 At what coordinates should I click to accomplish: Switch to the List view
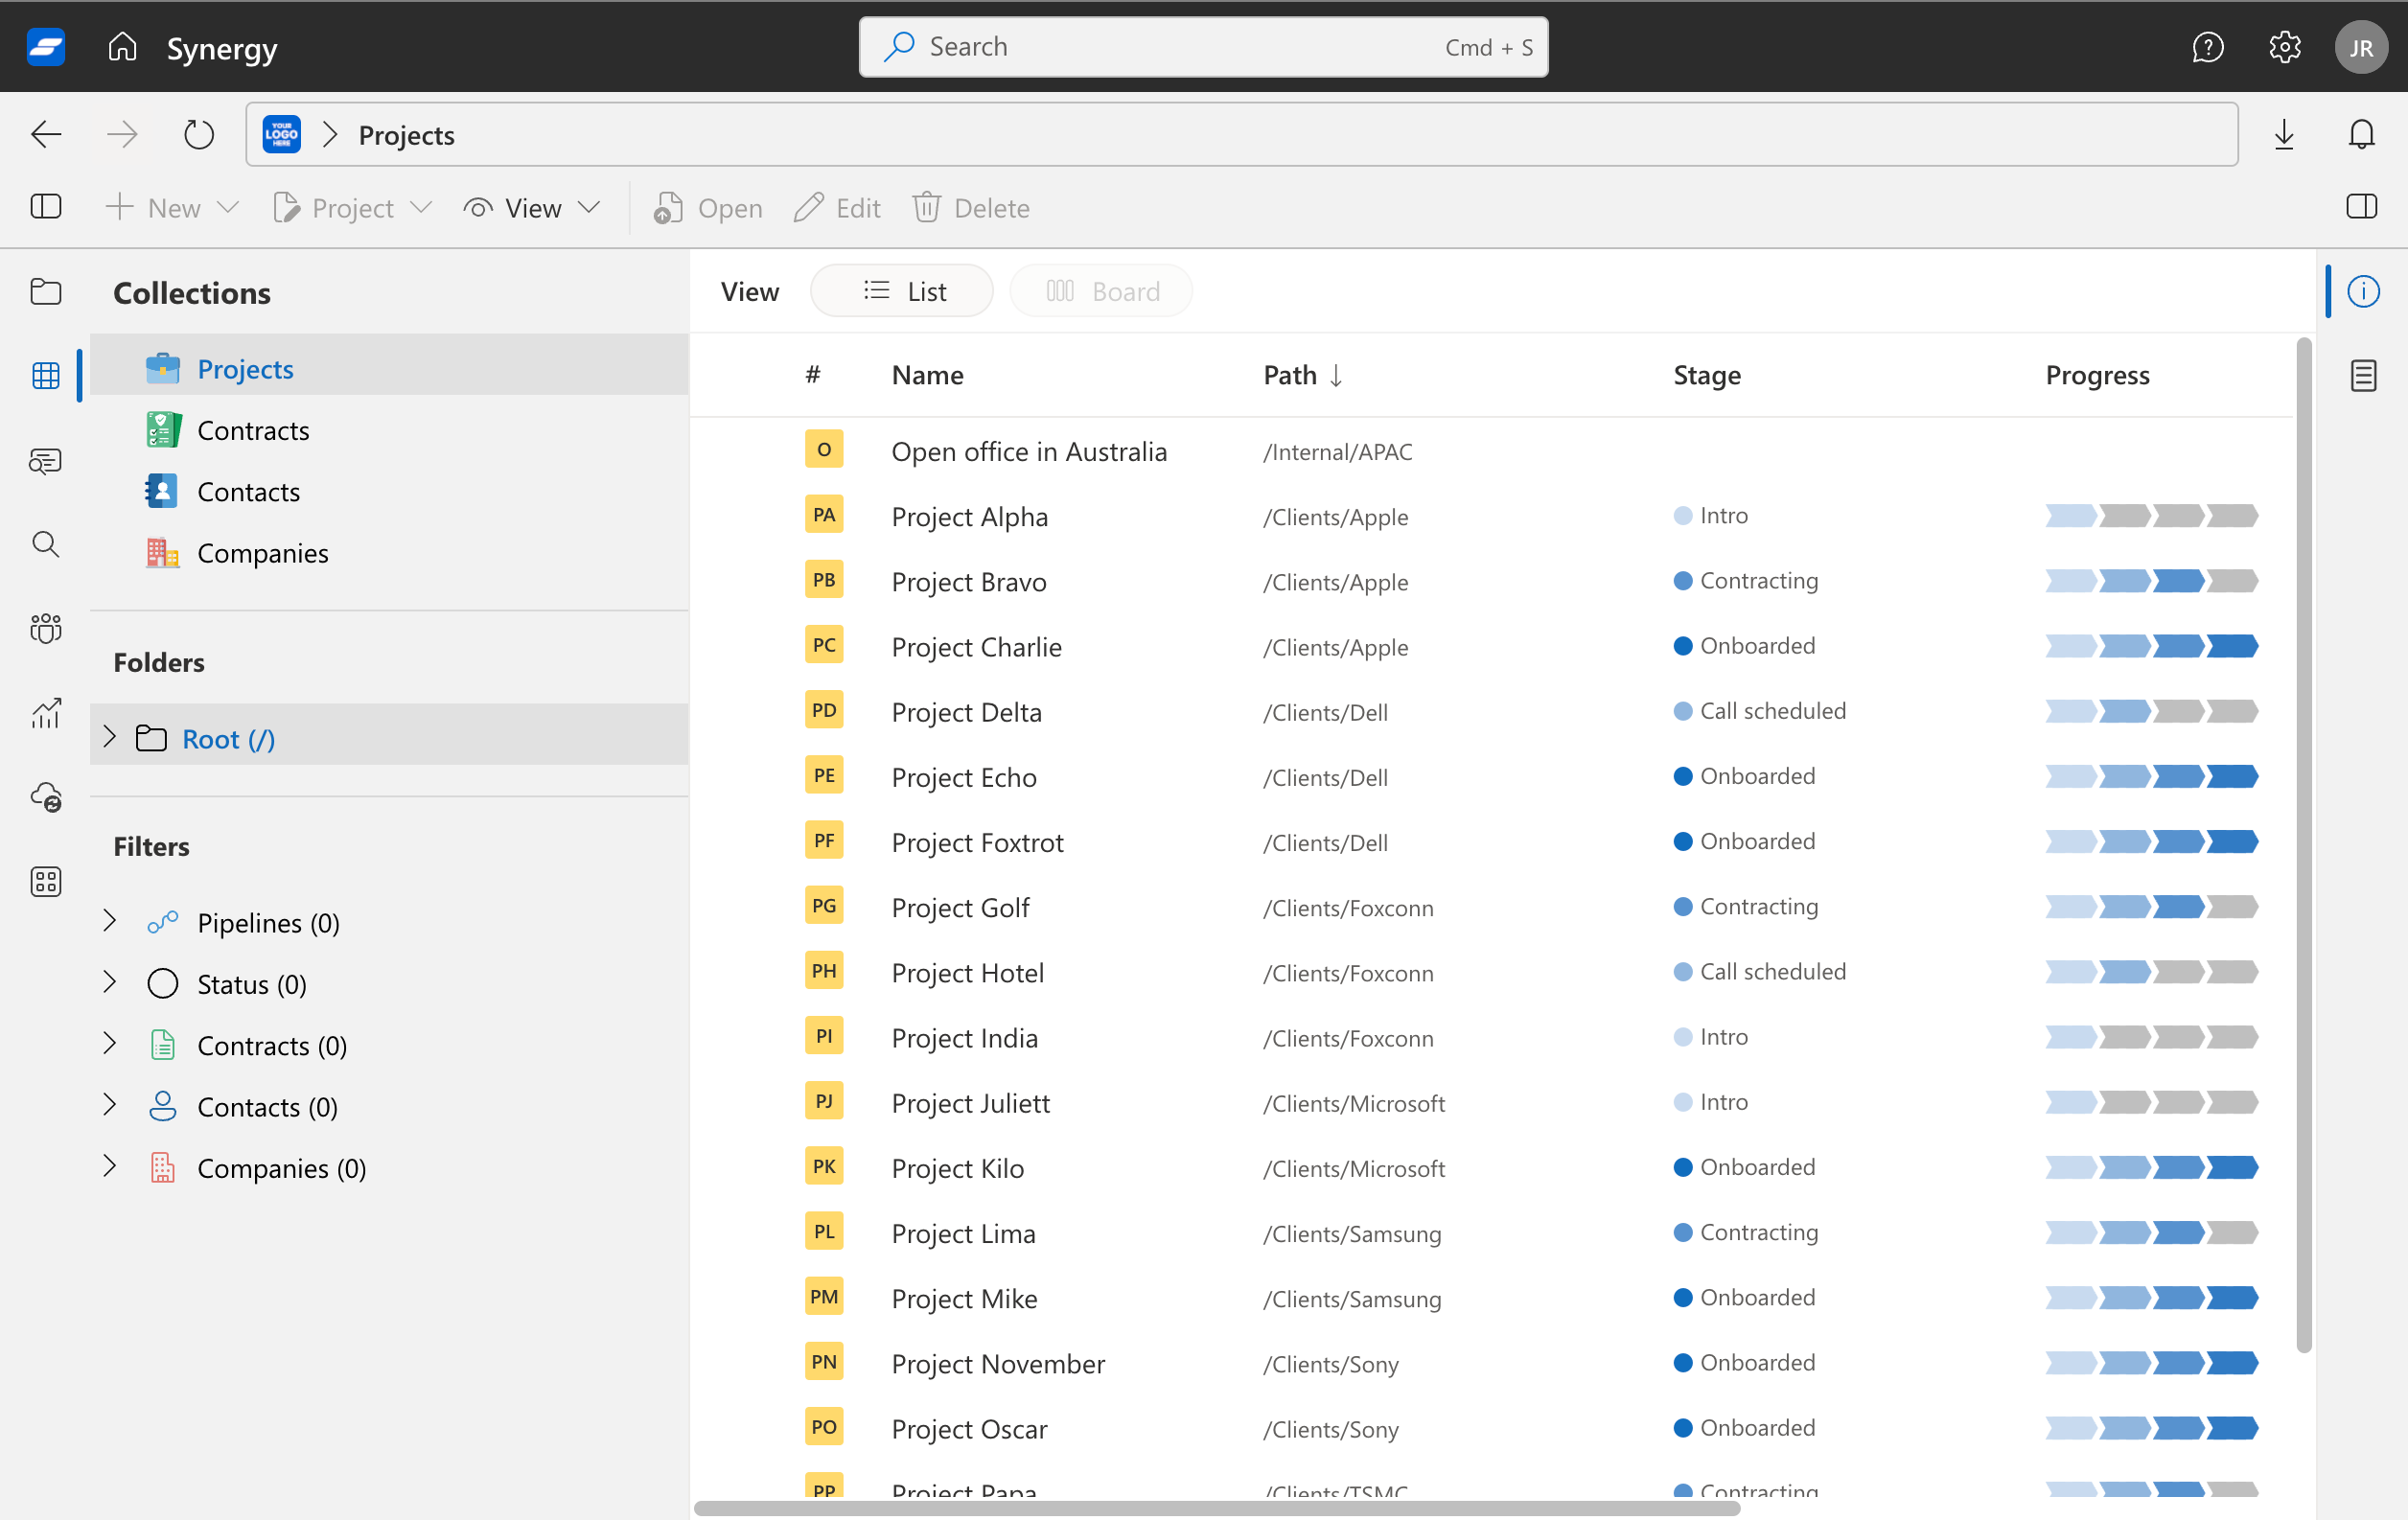click(901, 291)
